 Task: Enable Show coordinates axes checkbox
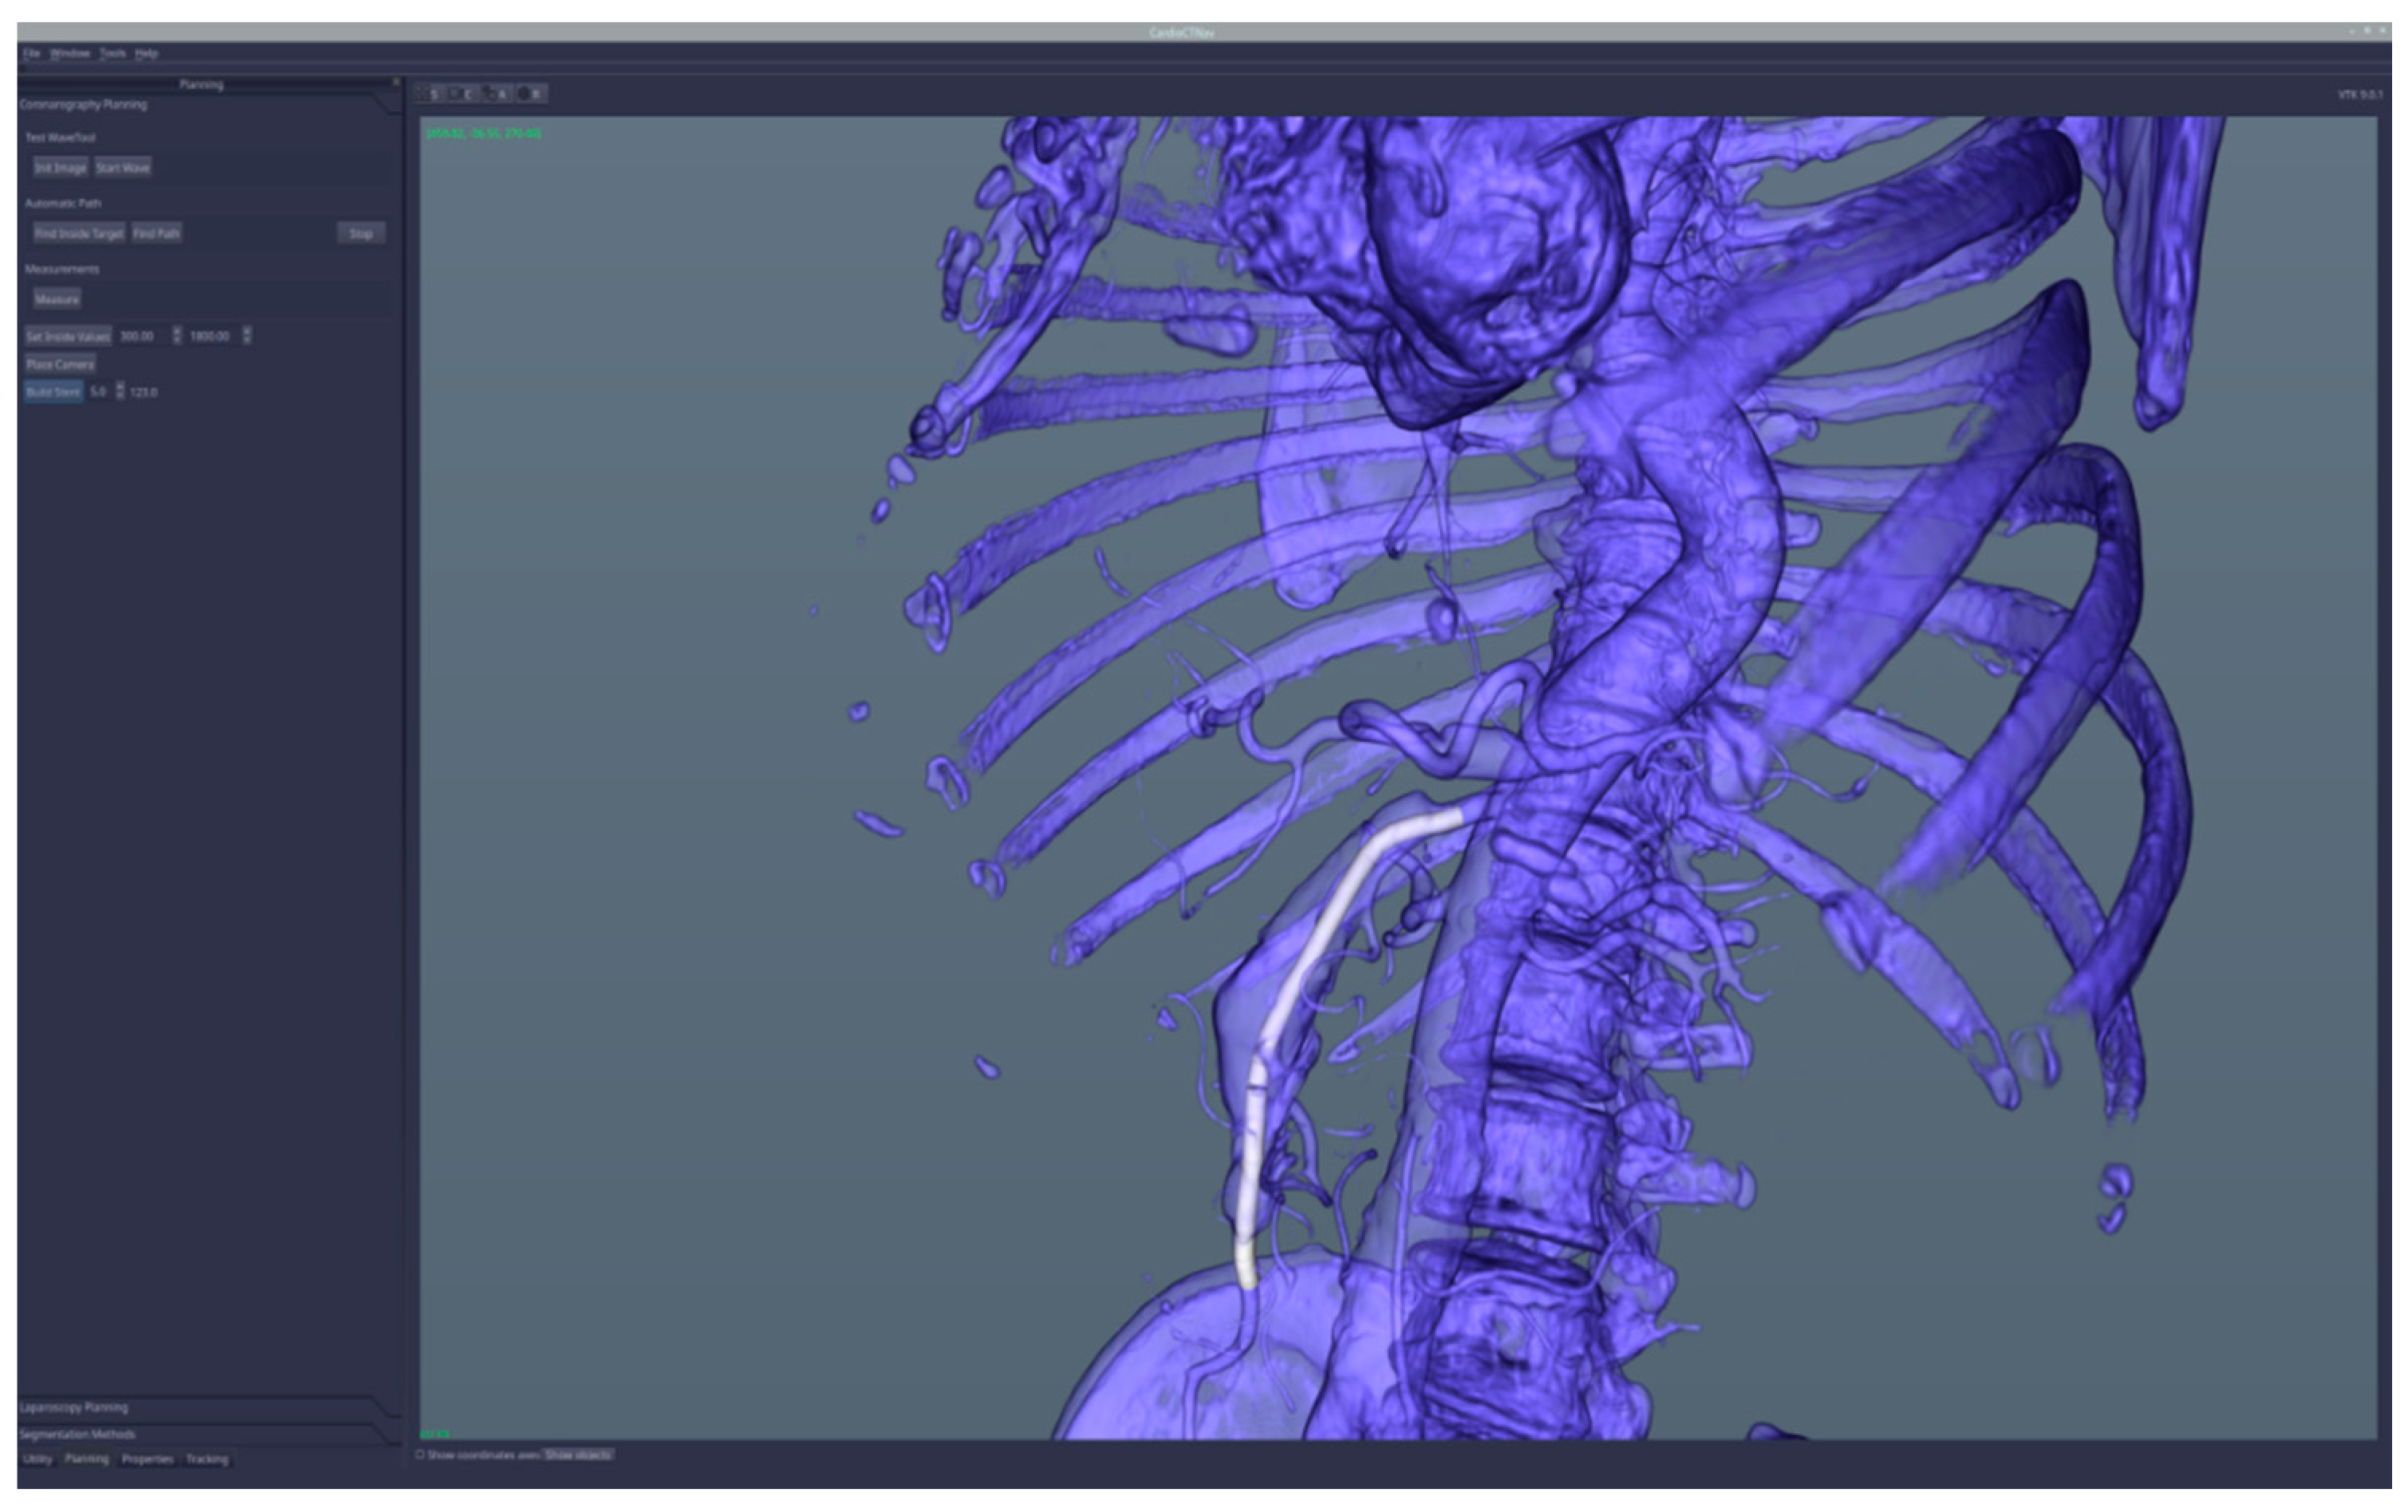point(420,1455)
